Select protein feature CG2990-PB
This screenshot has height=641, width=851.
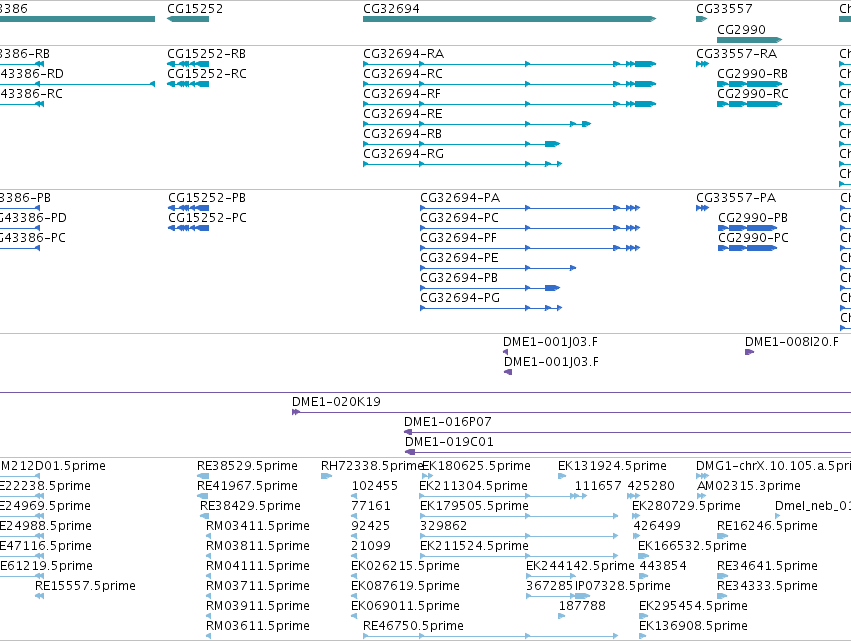tap(753, 218)
